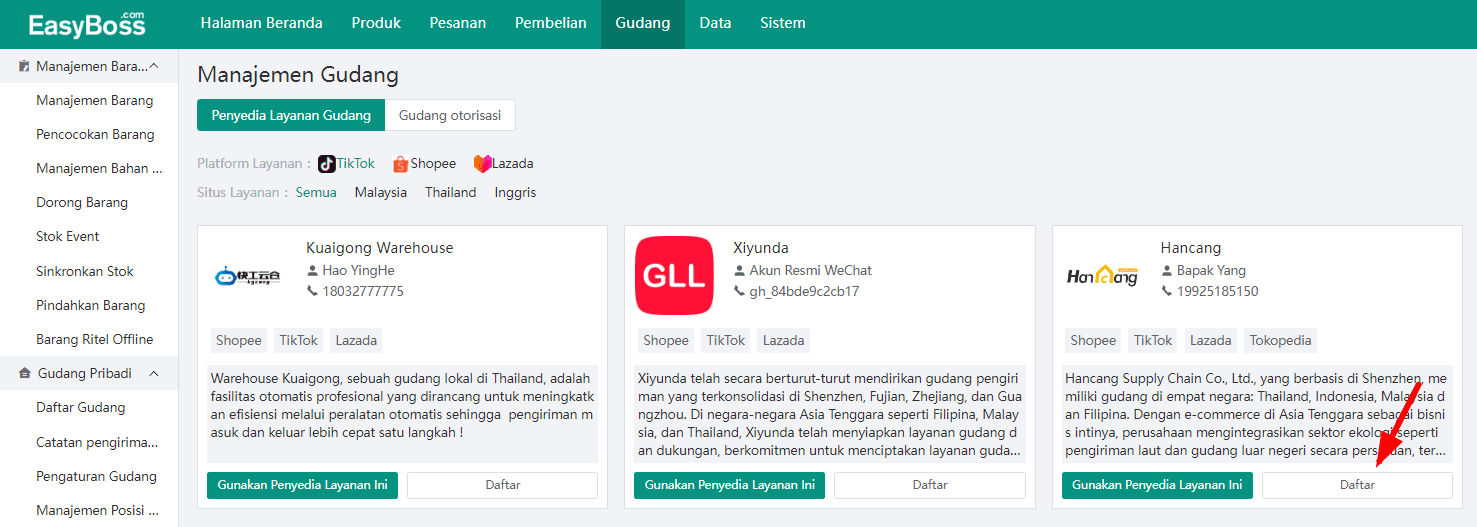Open the Data menu
This screenshot has height=527, width=1477.
(x=715, y=23)
